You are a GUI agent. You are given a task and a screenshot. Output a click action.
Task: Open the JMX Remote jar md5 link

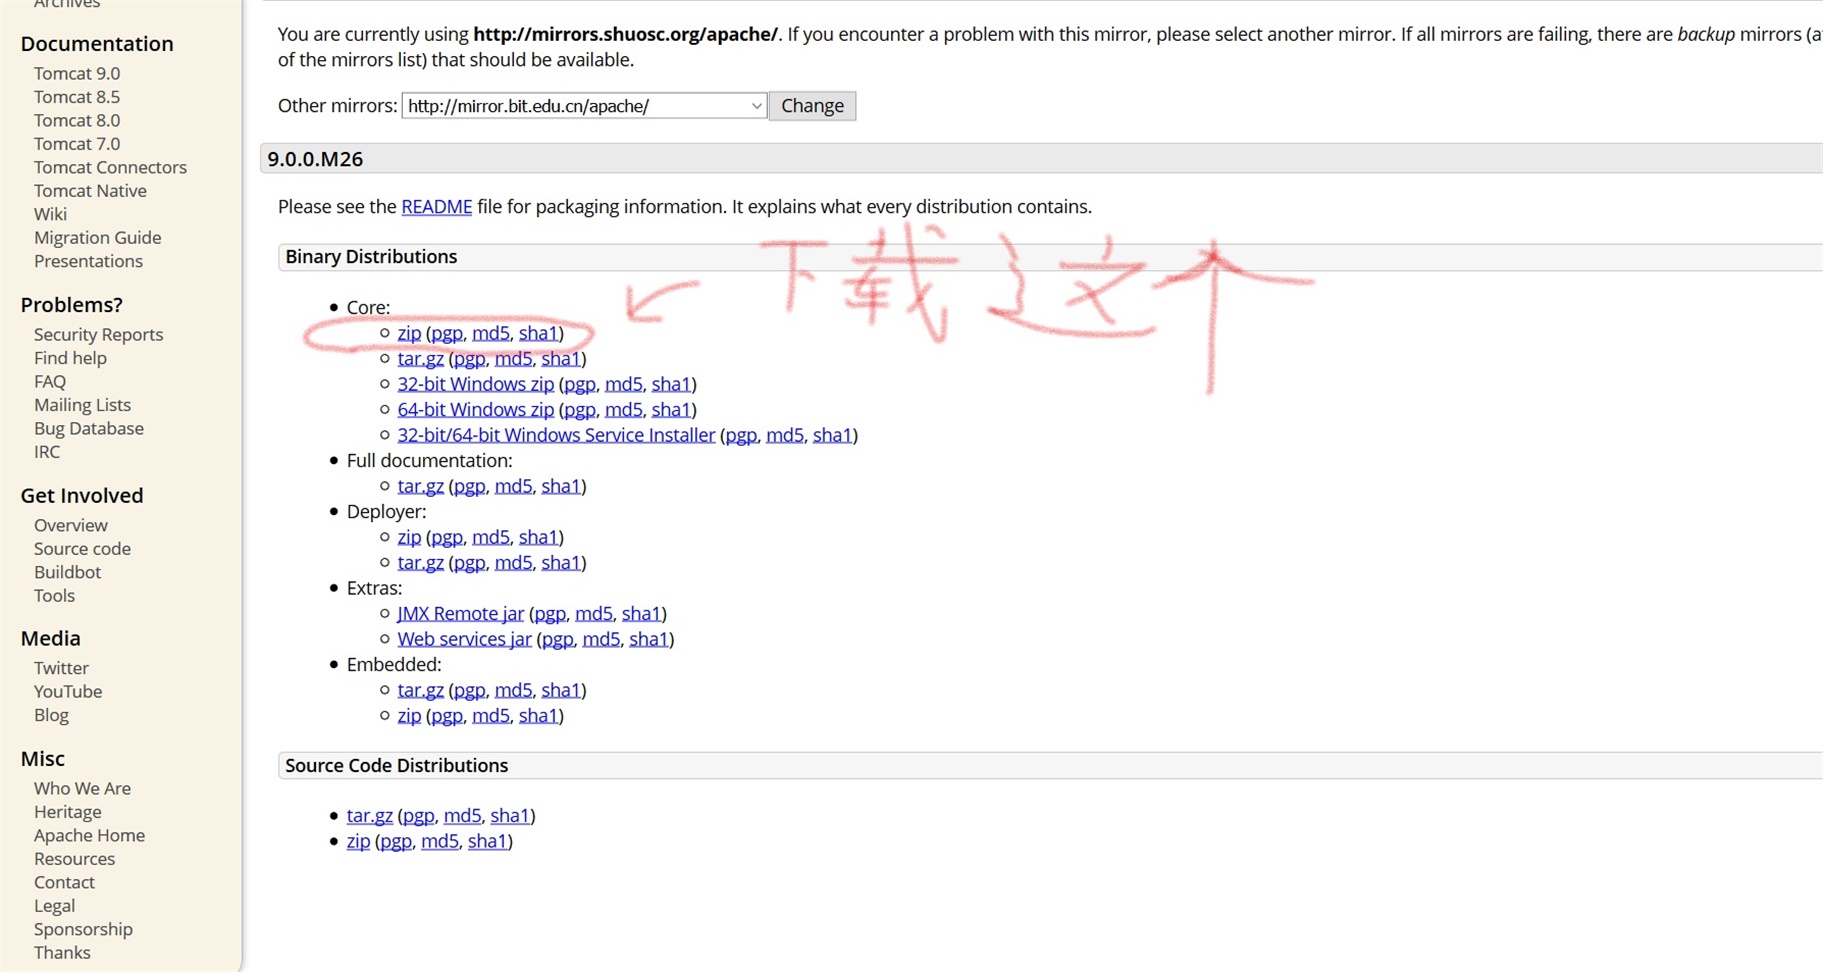(x=594, y=614)
